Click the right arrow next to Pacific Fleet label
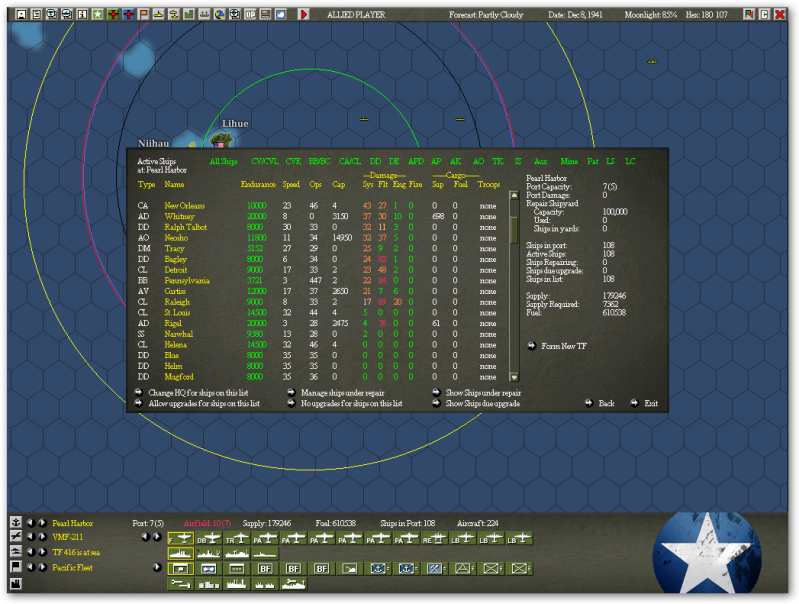799x604 pixels. click(42, 567)
